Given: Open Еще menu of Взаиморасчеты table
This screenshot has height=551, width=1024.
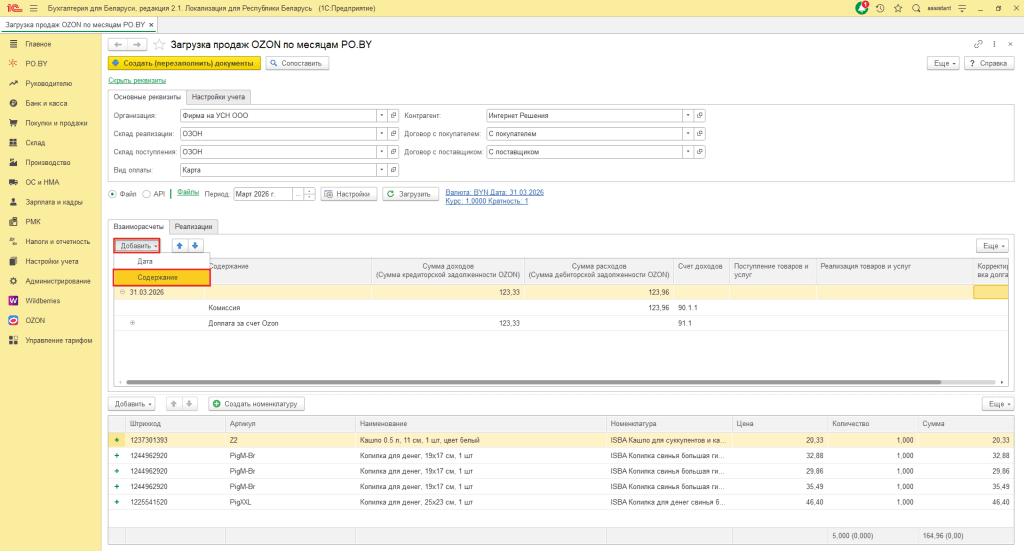Looking at the screenshot, I should [993, 245].
